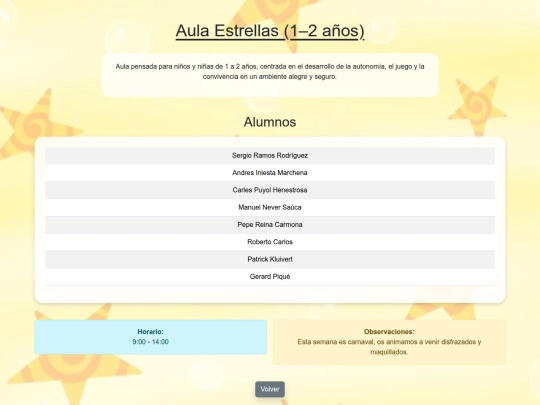The width and height of the screenshot is (540, 405).
Task: Select student Sergio Ramos Rodriguez
Action: [270, 156]
